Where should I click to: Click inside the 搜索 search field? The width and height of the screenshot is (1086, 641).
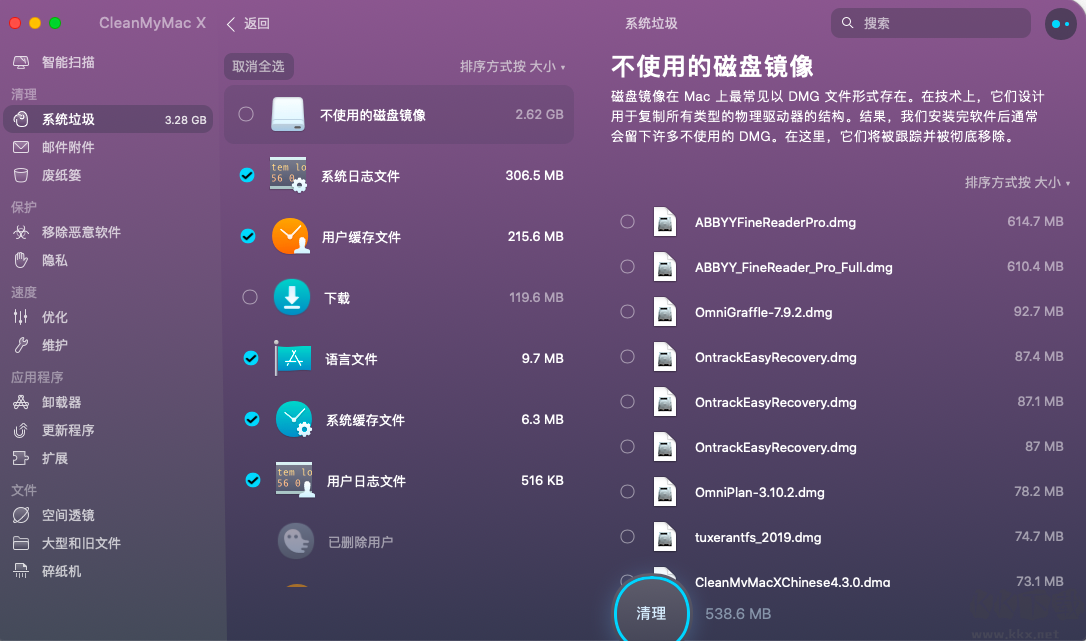point(930,22)
